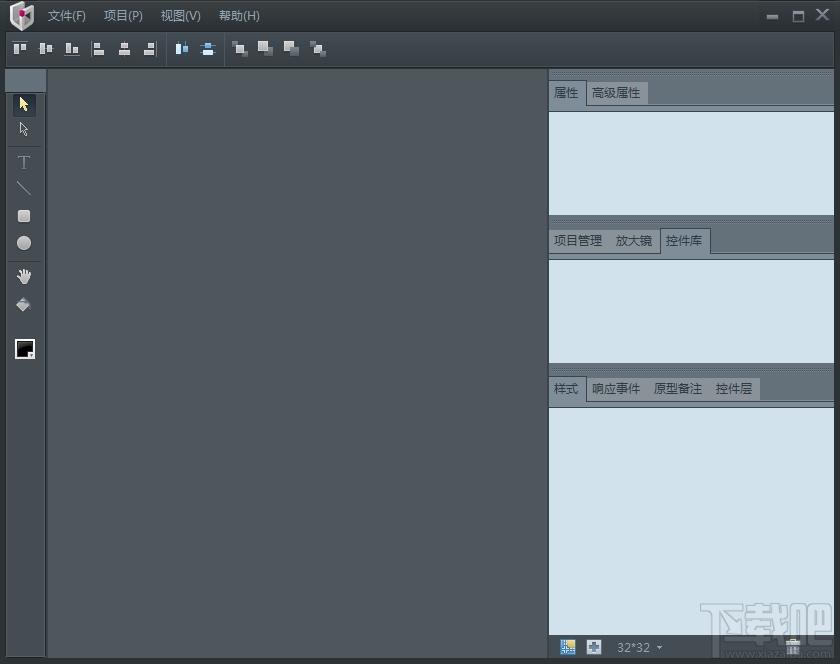This screenshot has height=664, width=840.
Task: Open the 视图(V) menu
Action: click(x=180, y=16)
